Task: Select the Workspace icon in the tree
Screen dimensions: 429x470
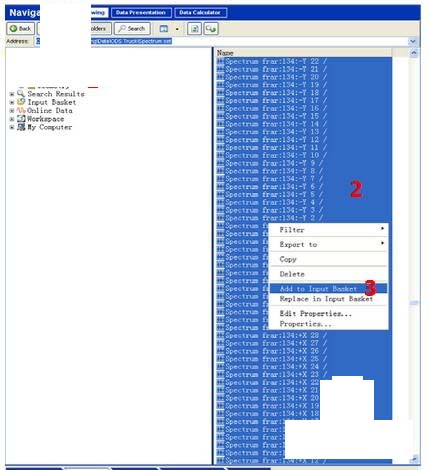Action: (21, 119)
